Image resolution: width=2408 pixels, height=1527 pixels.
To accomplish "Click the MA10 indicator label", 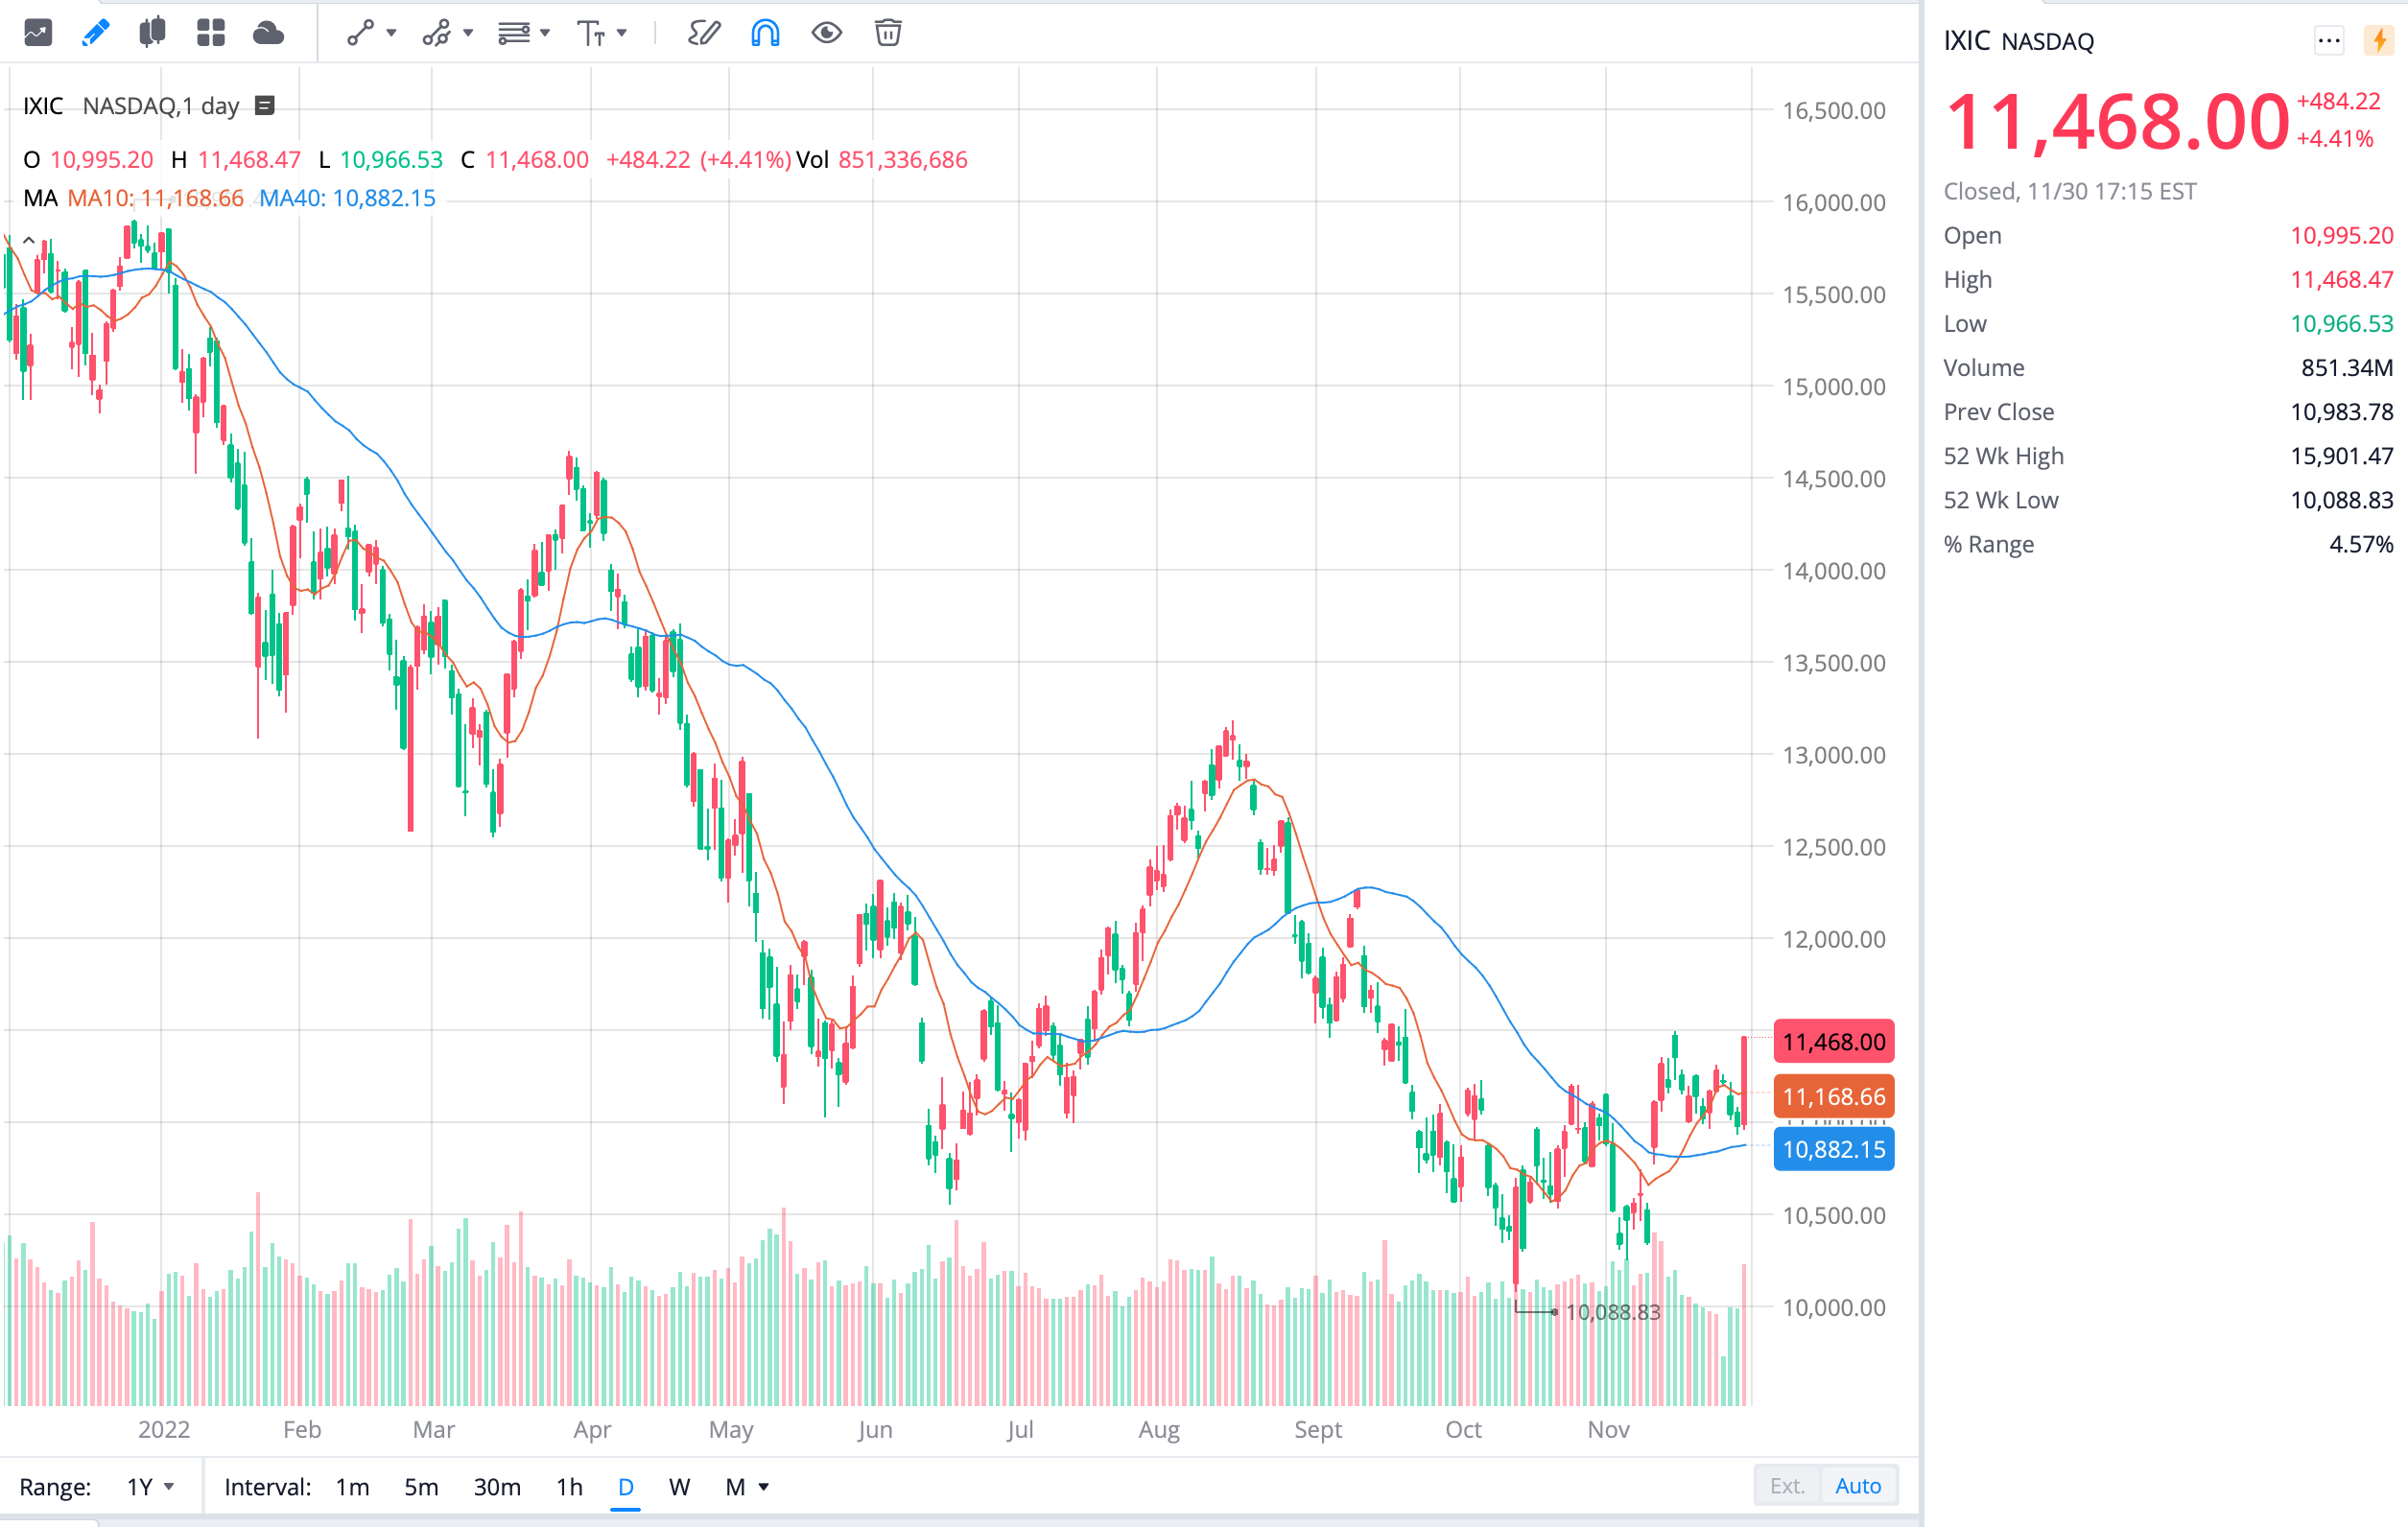I will (x=155, y=198).
